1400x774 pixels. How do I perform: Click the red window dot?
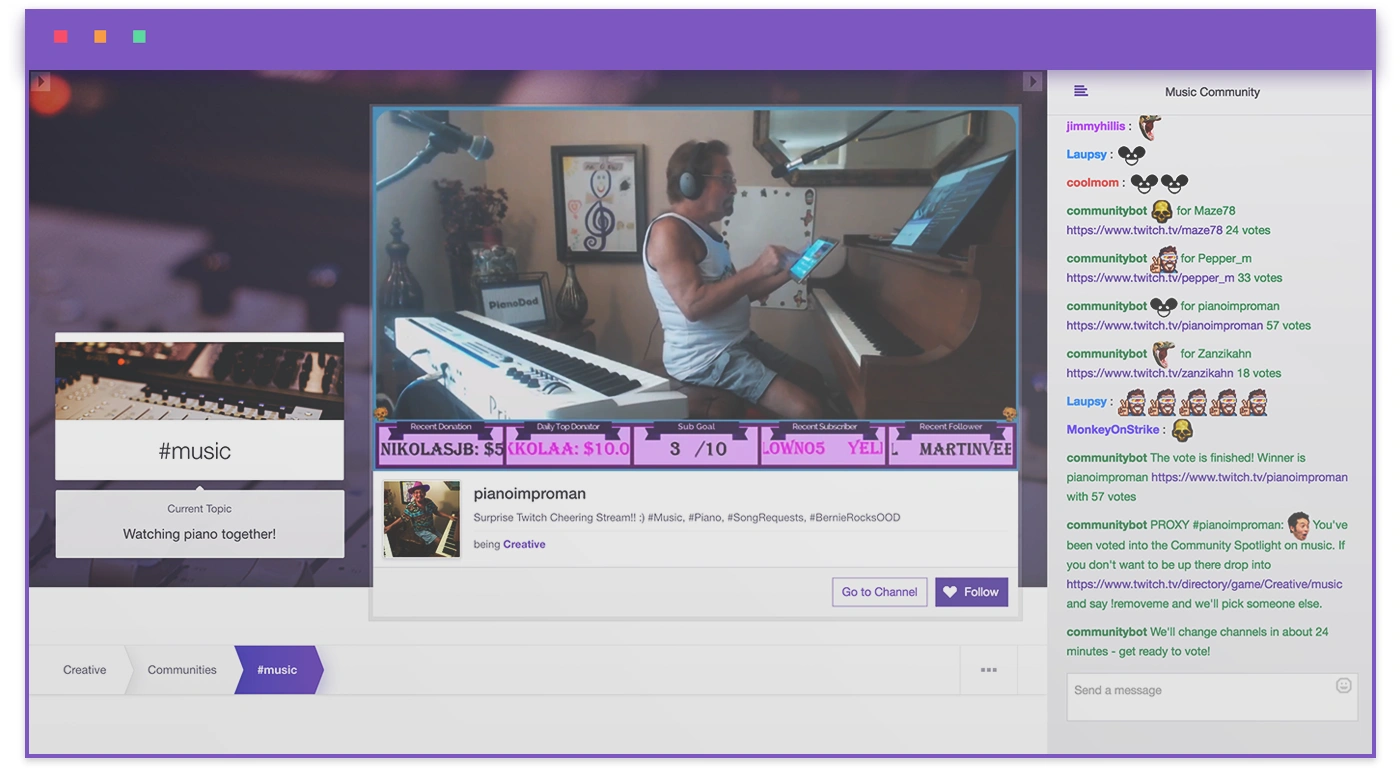click(x=61, y=37)
